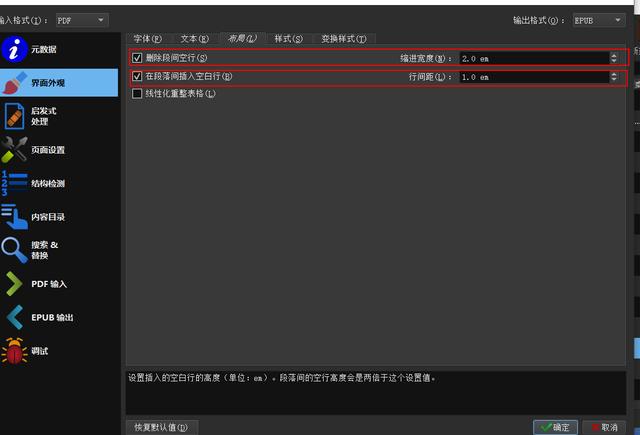Select the 界面外观 paintbrush icon
640x435 pixels.
(x=14, y=83)
